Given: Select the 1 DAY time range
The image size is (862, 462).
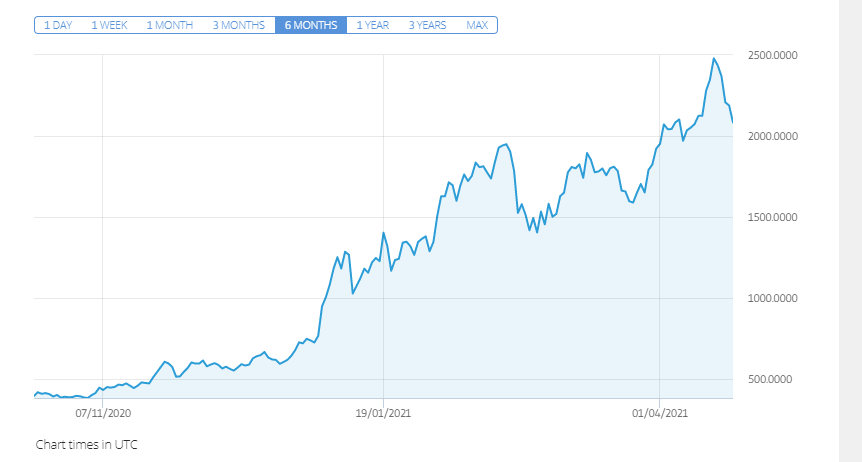Looking at the screenshot, I should (58, 25).
